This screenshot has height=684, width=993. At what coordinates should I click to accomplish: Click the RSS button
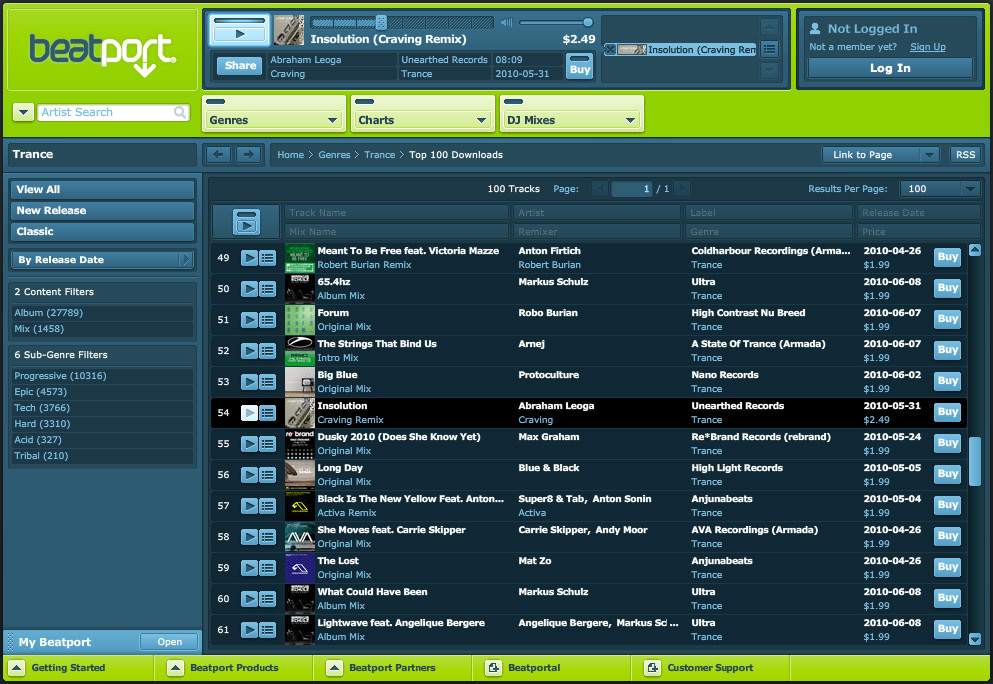point(965,155)
